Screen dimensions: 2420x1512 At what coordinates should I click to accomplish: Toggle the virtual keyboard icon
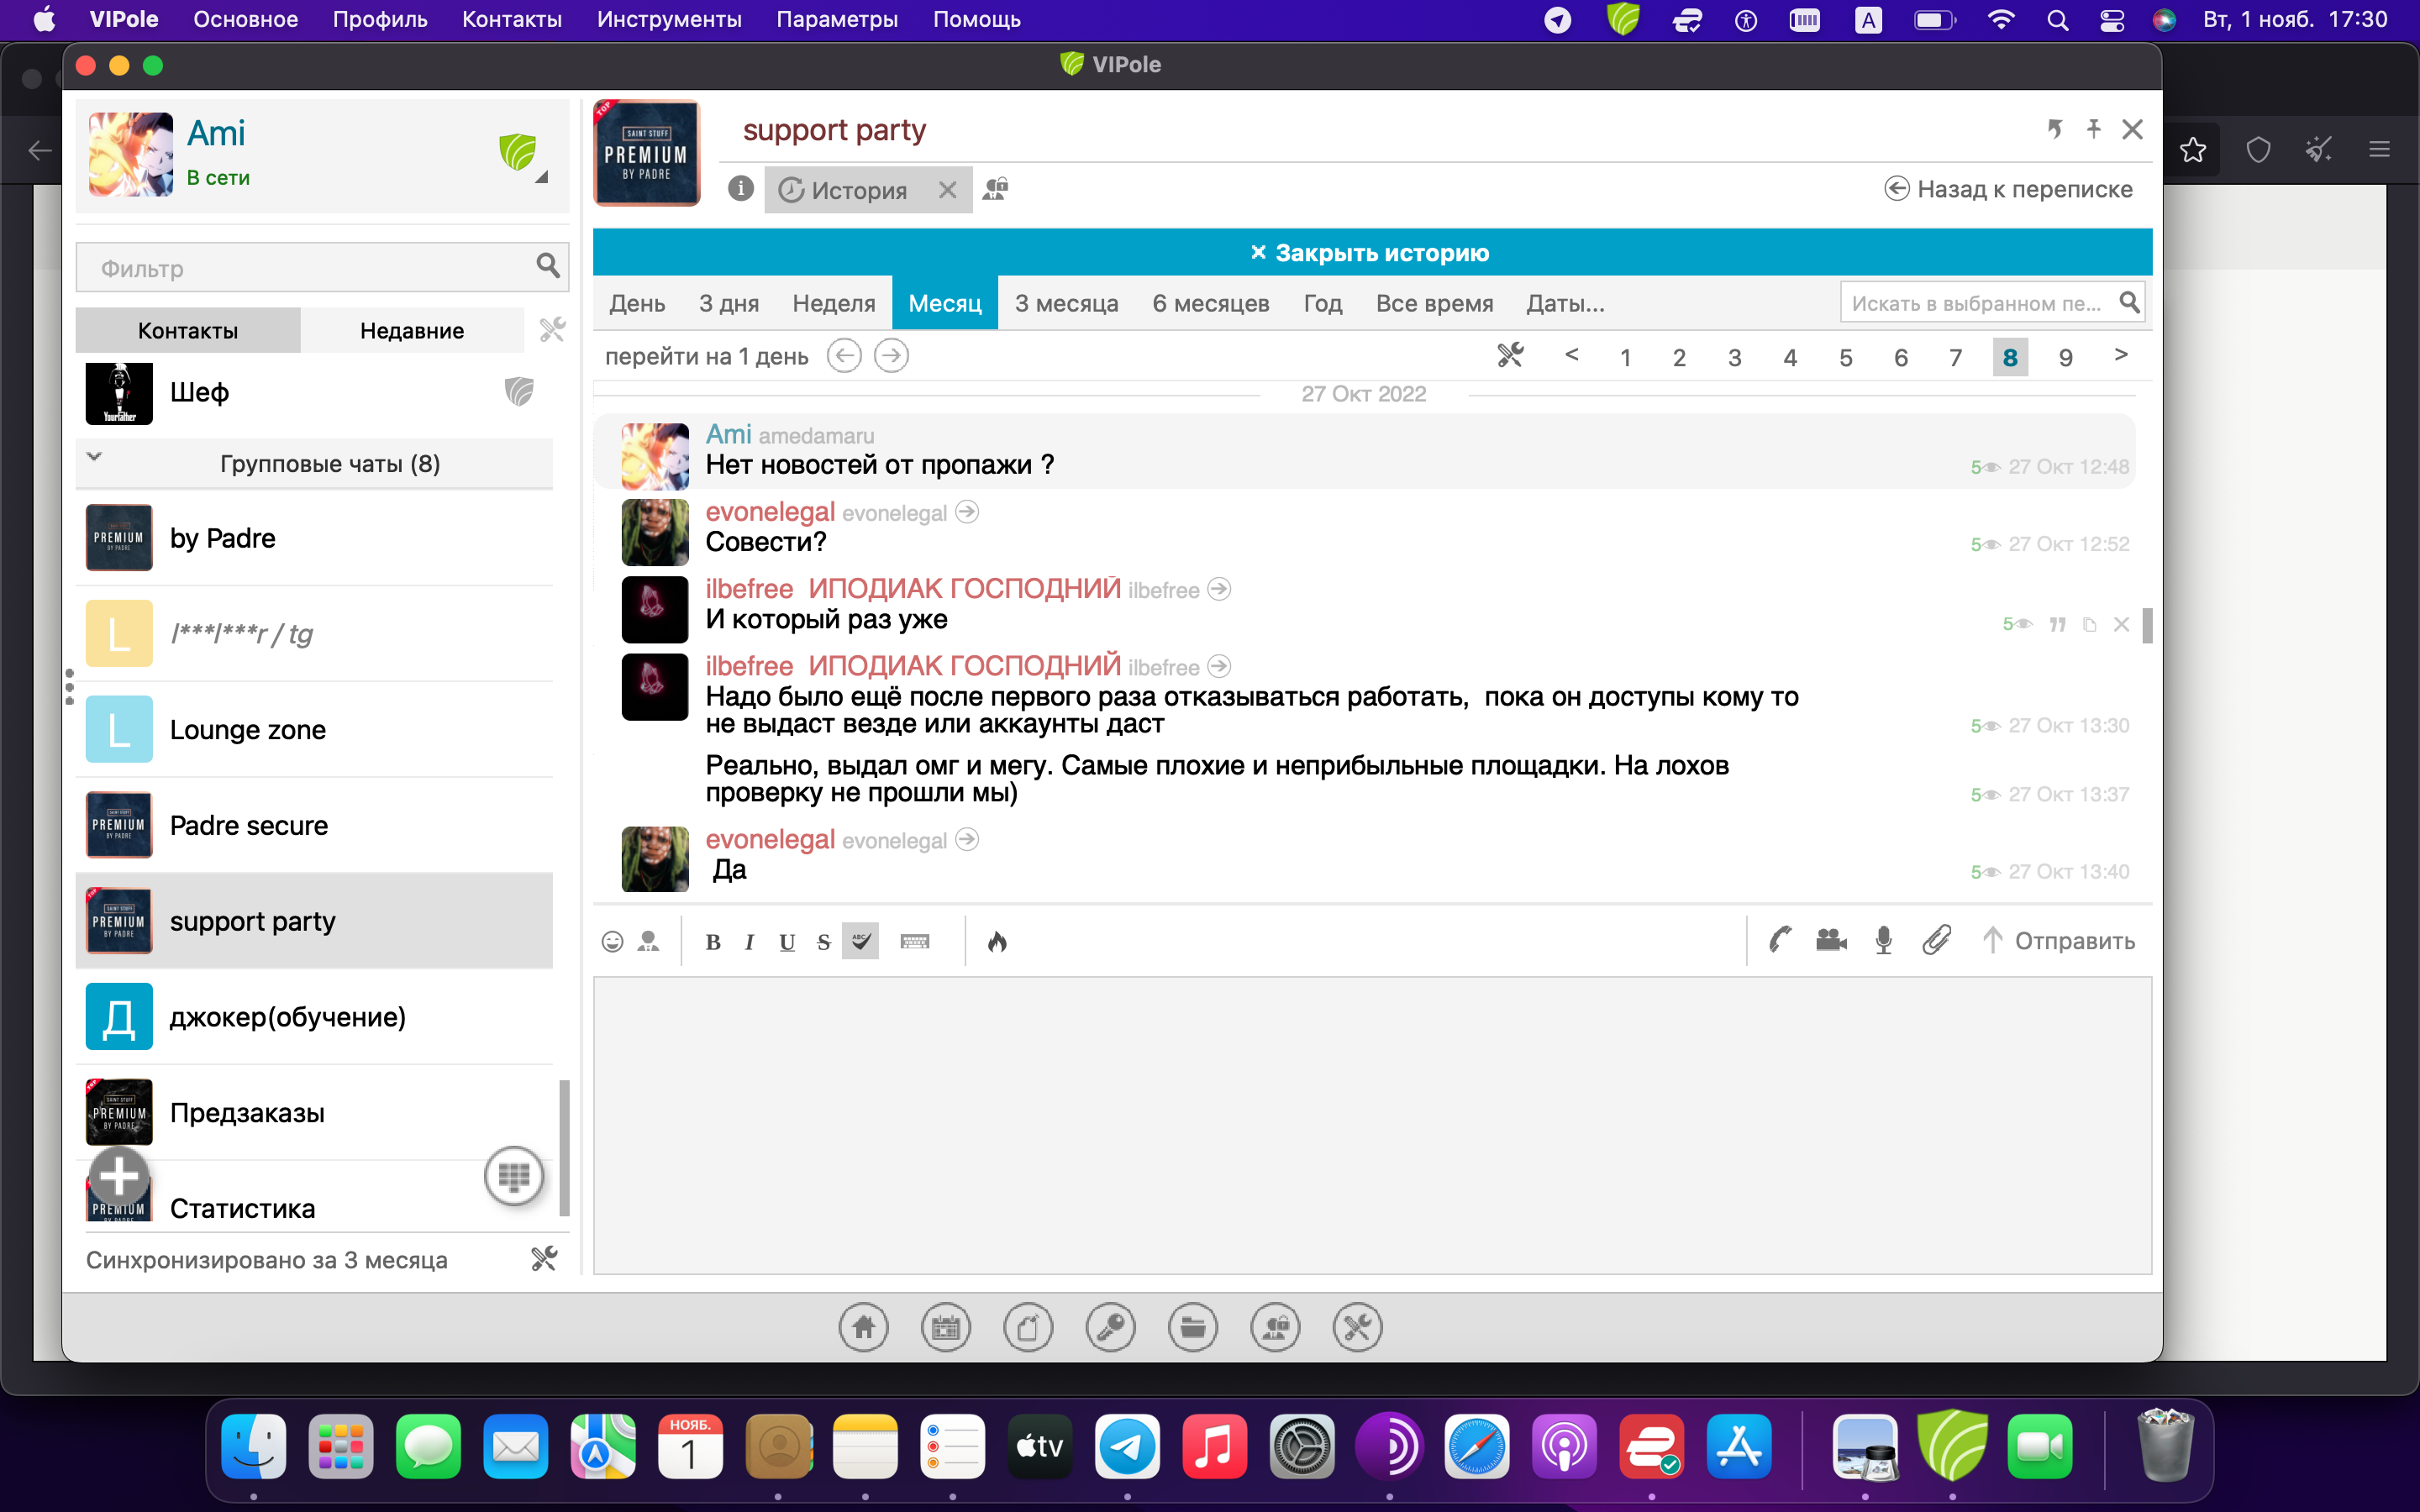[915, 941]
